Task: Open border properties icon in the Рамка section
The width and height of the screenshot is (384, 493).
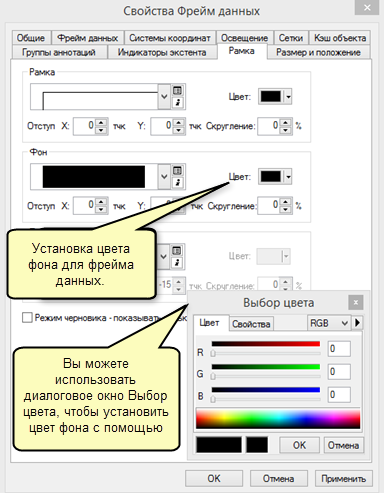Action: click(x=177, y=103)
